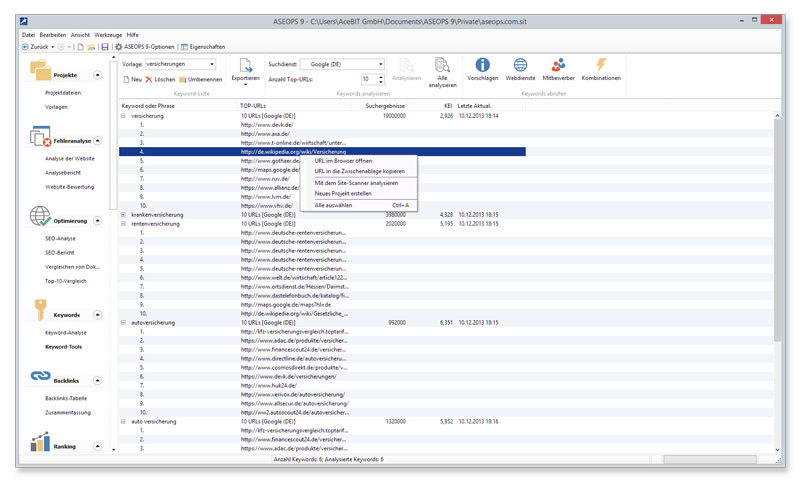Click the Keywords key icon
This screenshot has height=492, width=800.
pos(40,309)
